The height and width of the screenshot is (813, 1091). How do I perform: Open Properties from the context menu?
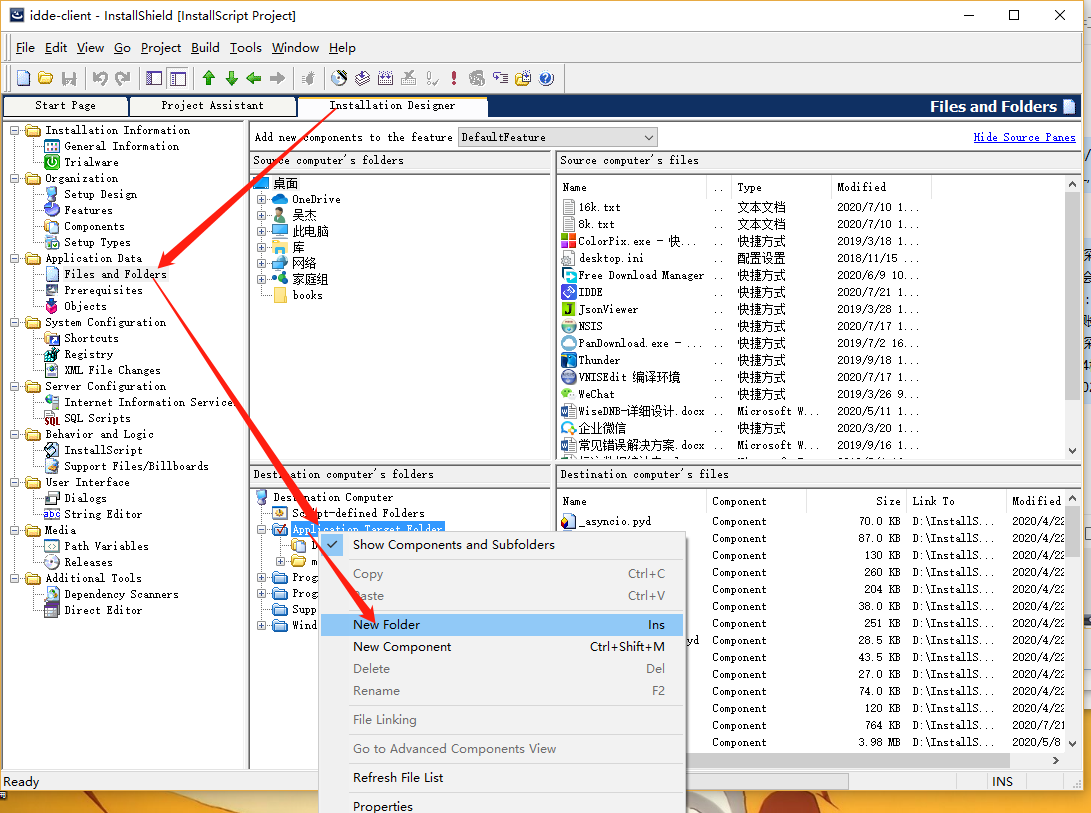(x=502, y=806)
